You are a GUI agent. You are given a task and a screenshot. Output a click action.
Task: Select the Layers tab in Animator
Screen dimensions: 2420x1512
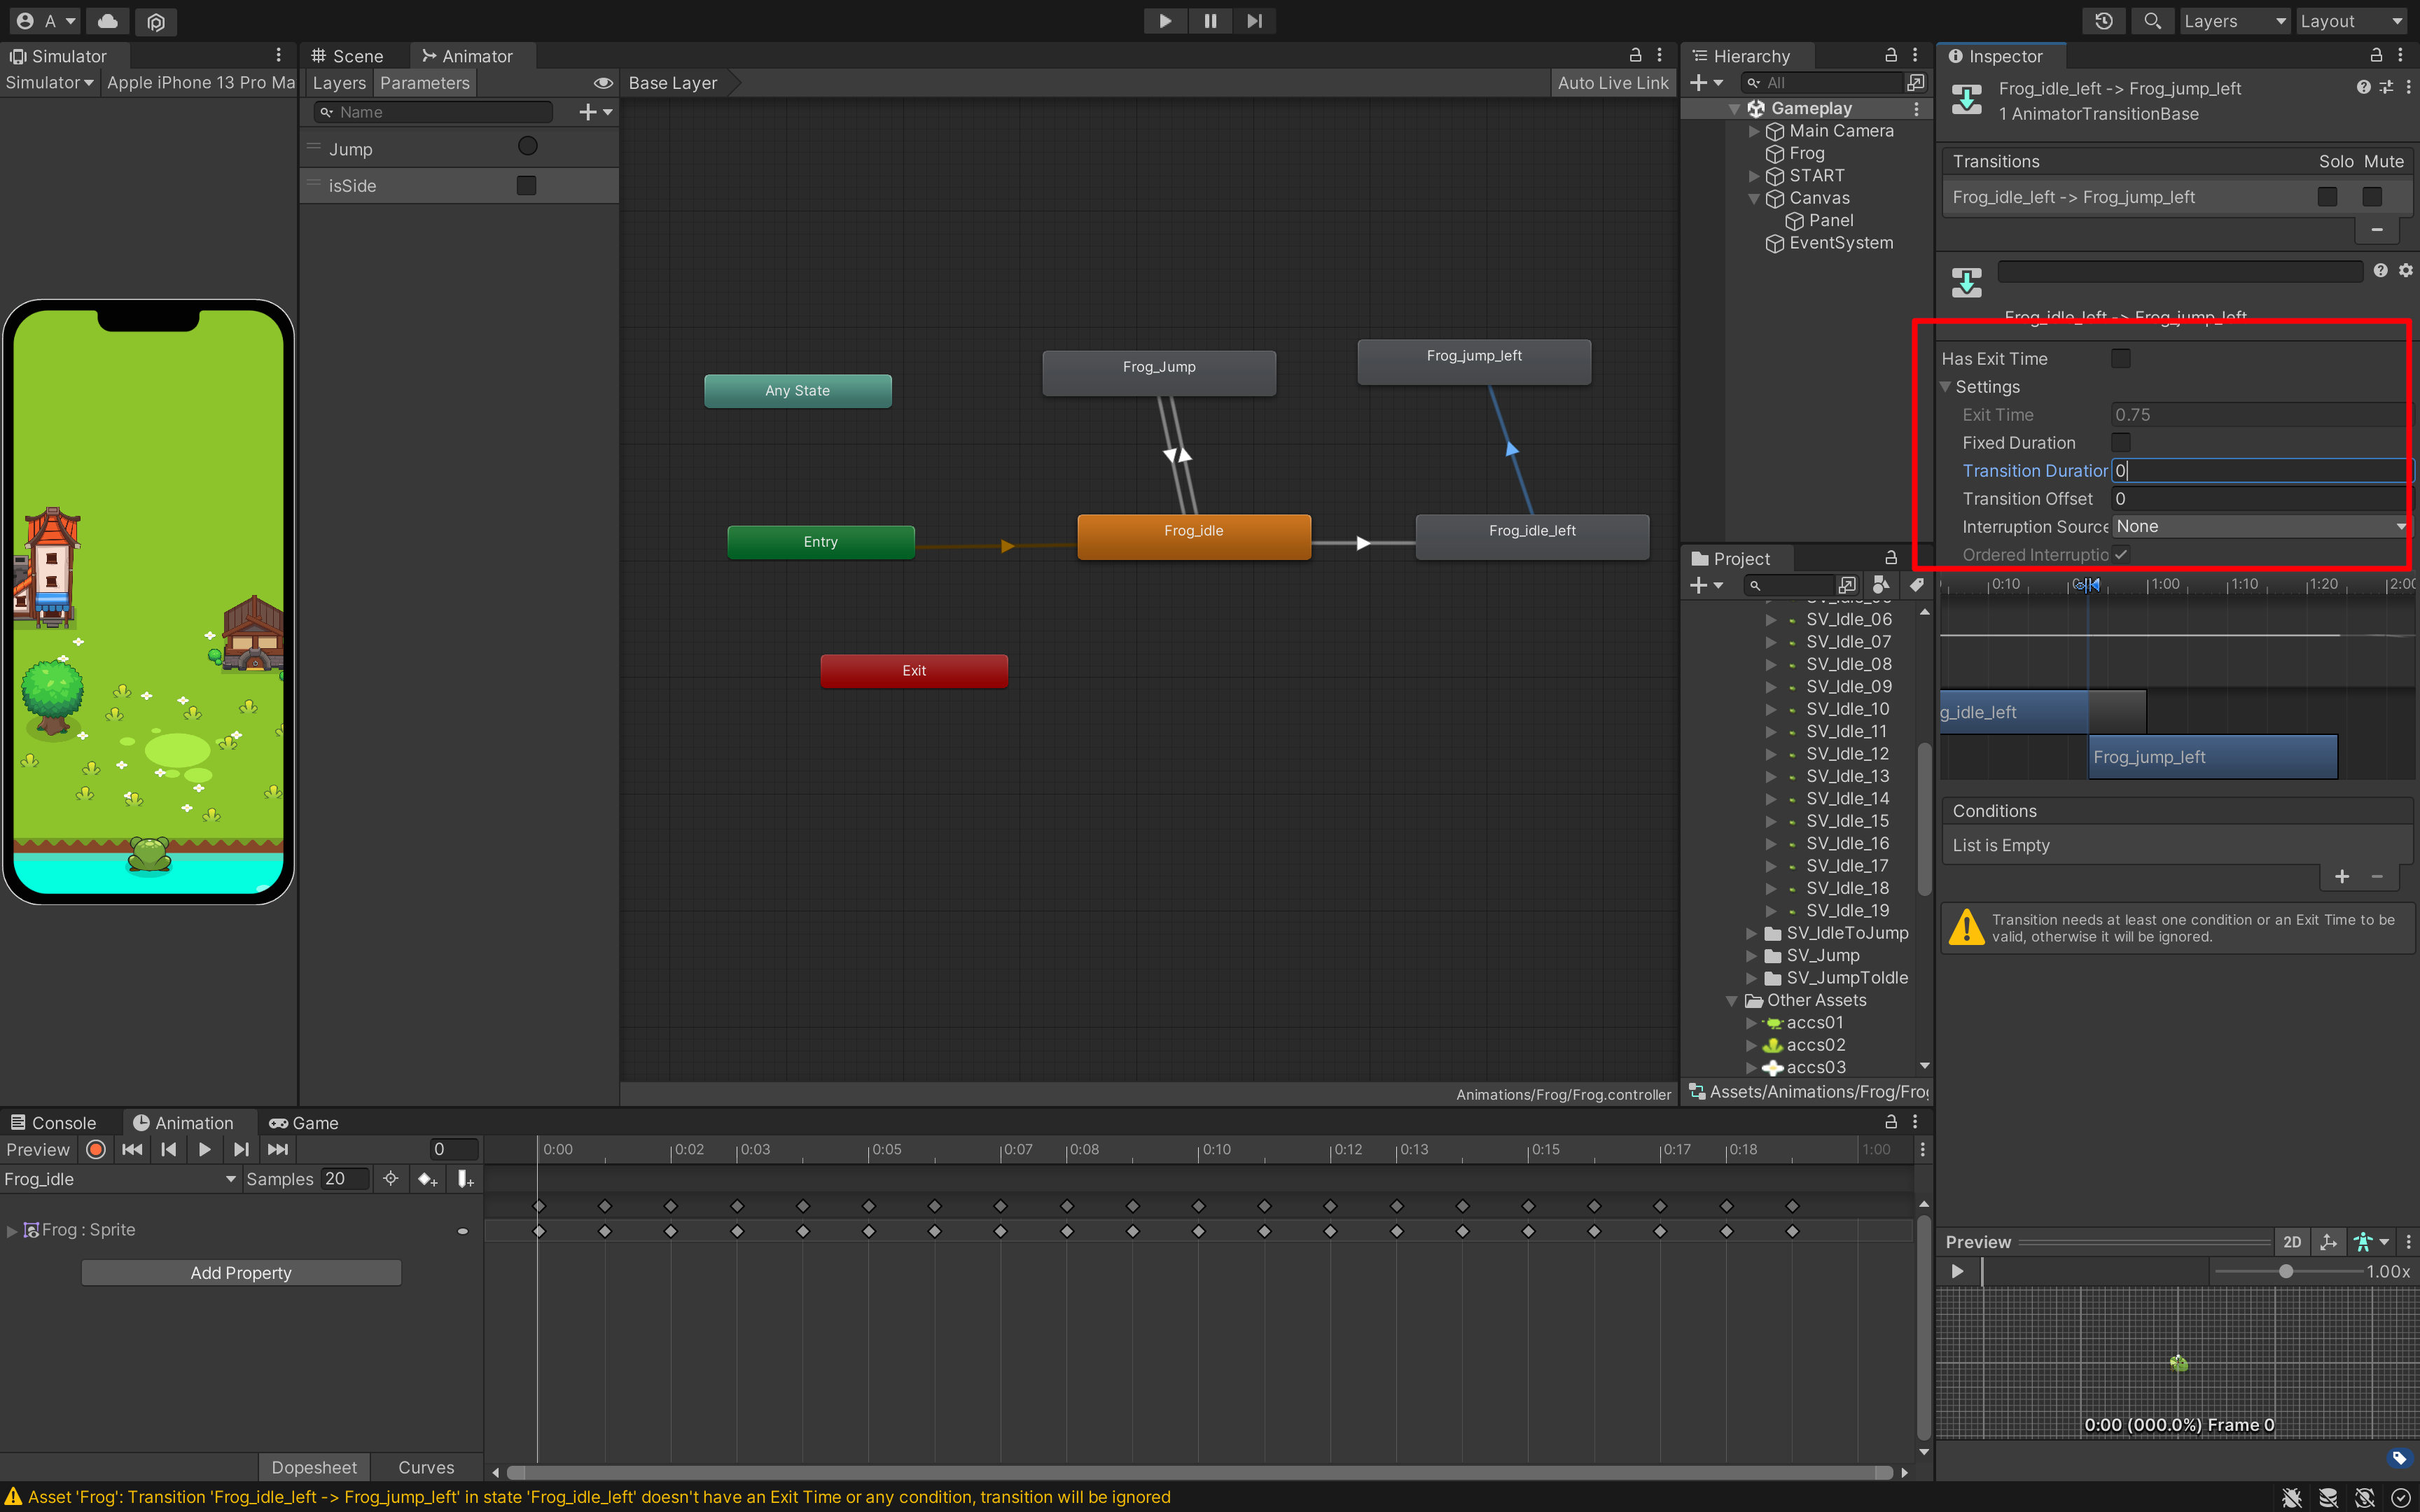coord(339,83)
